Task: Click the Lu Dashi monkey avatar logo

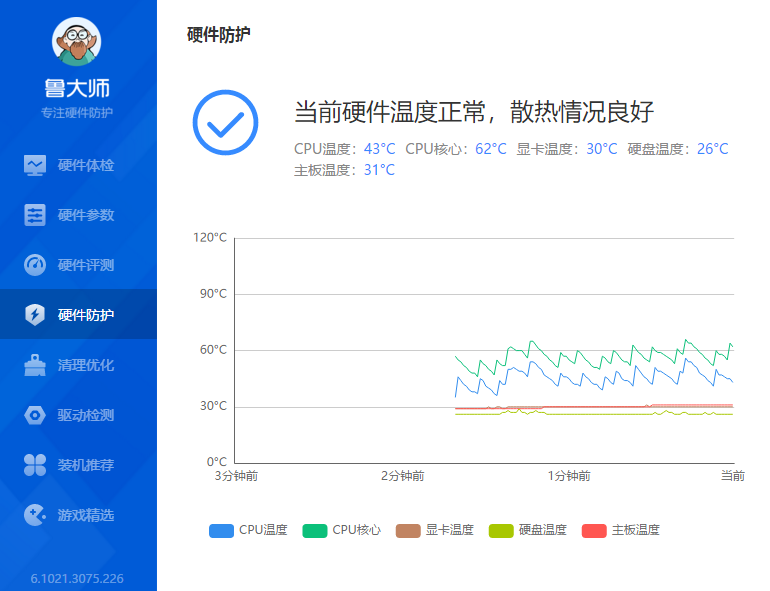Action: [77, 41]
